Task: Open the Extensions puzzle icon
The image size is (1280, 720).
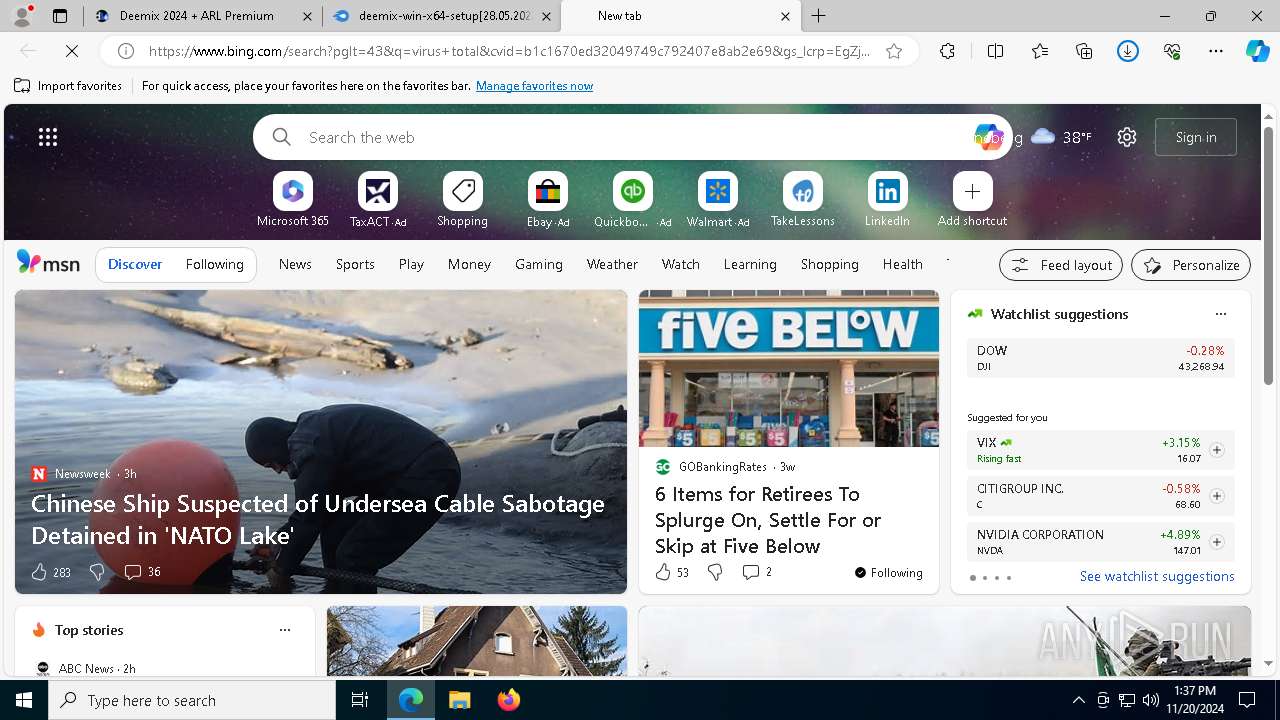Action: (947, 50)
